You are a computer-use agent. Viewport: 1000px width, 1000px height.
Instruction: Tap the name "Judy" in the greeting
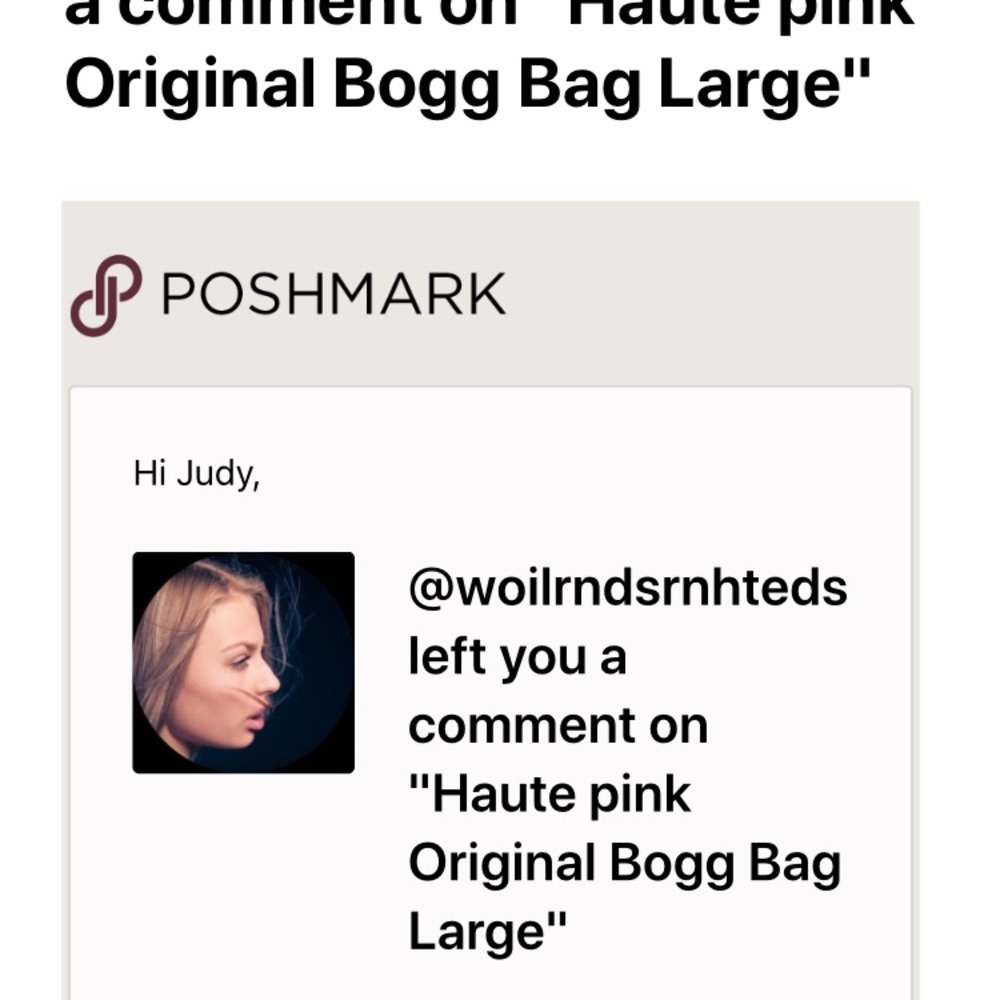tap(217, 474)
